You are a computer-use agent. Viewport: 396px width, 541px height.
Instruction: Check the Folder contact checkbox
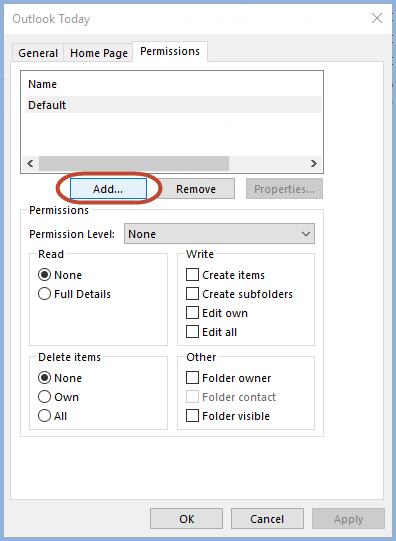tap(192, 397)
